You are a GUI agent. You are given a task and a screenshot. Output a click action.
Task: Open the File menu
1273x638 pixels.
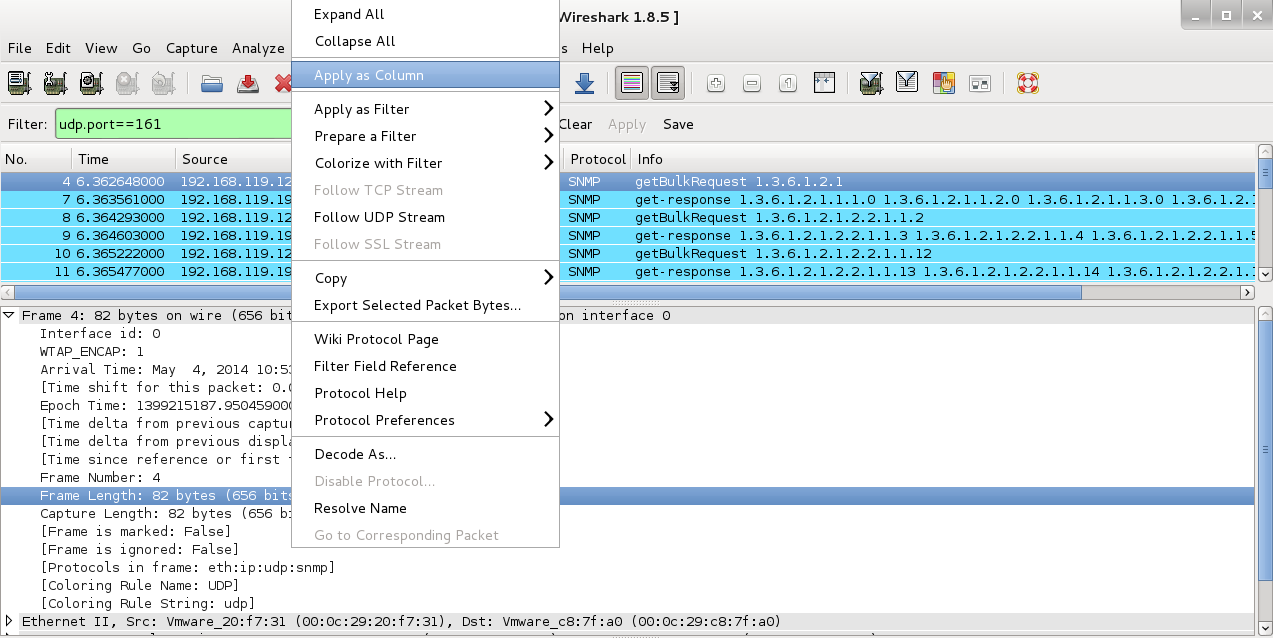(19, 48)
